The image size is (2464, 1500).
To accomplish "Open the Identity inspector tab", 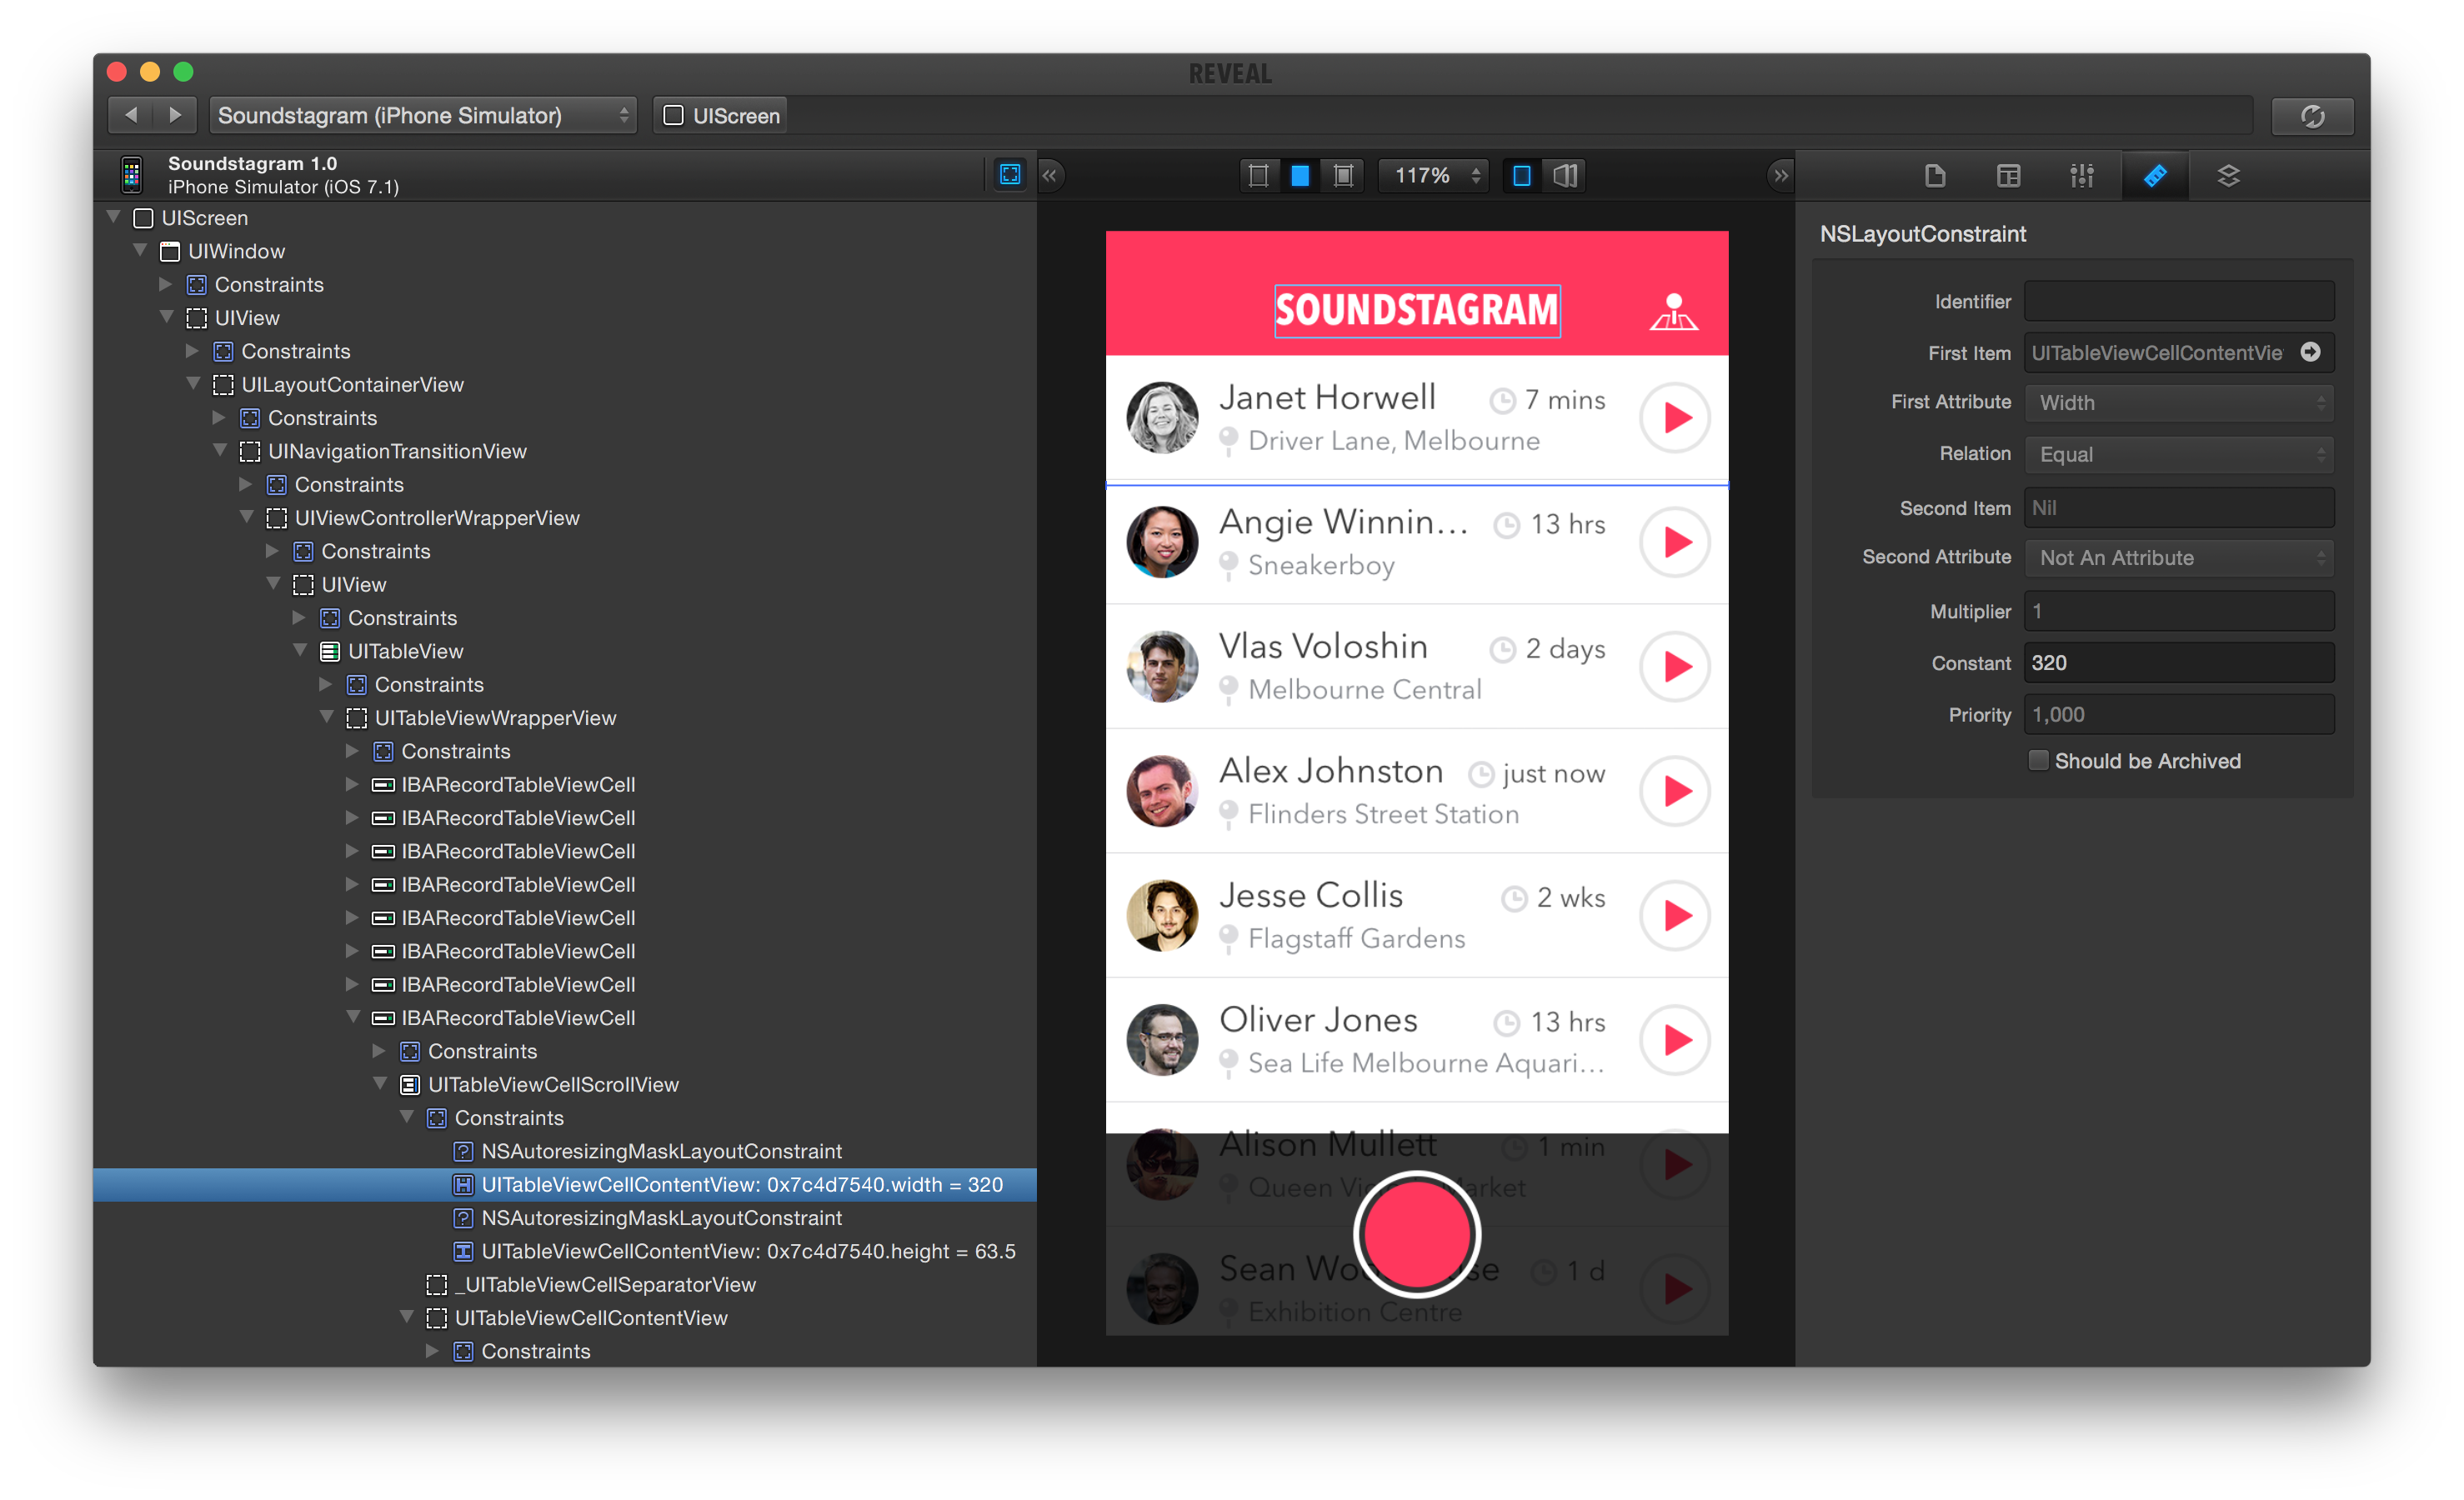I will tap(2008, 176).
